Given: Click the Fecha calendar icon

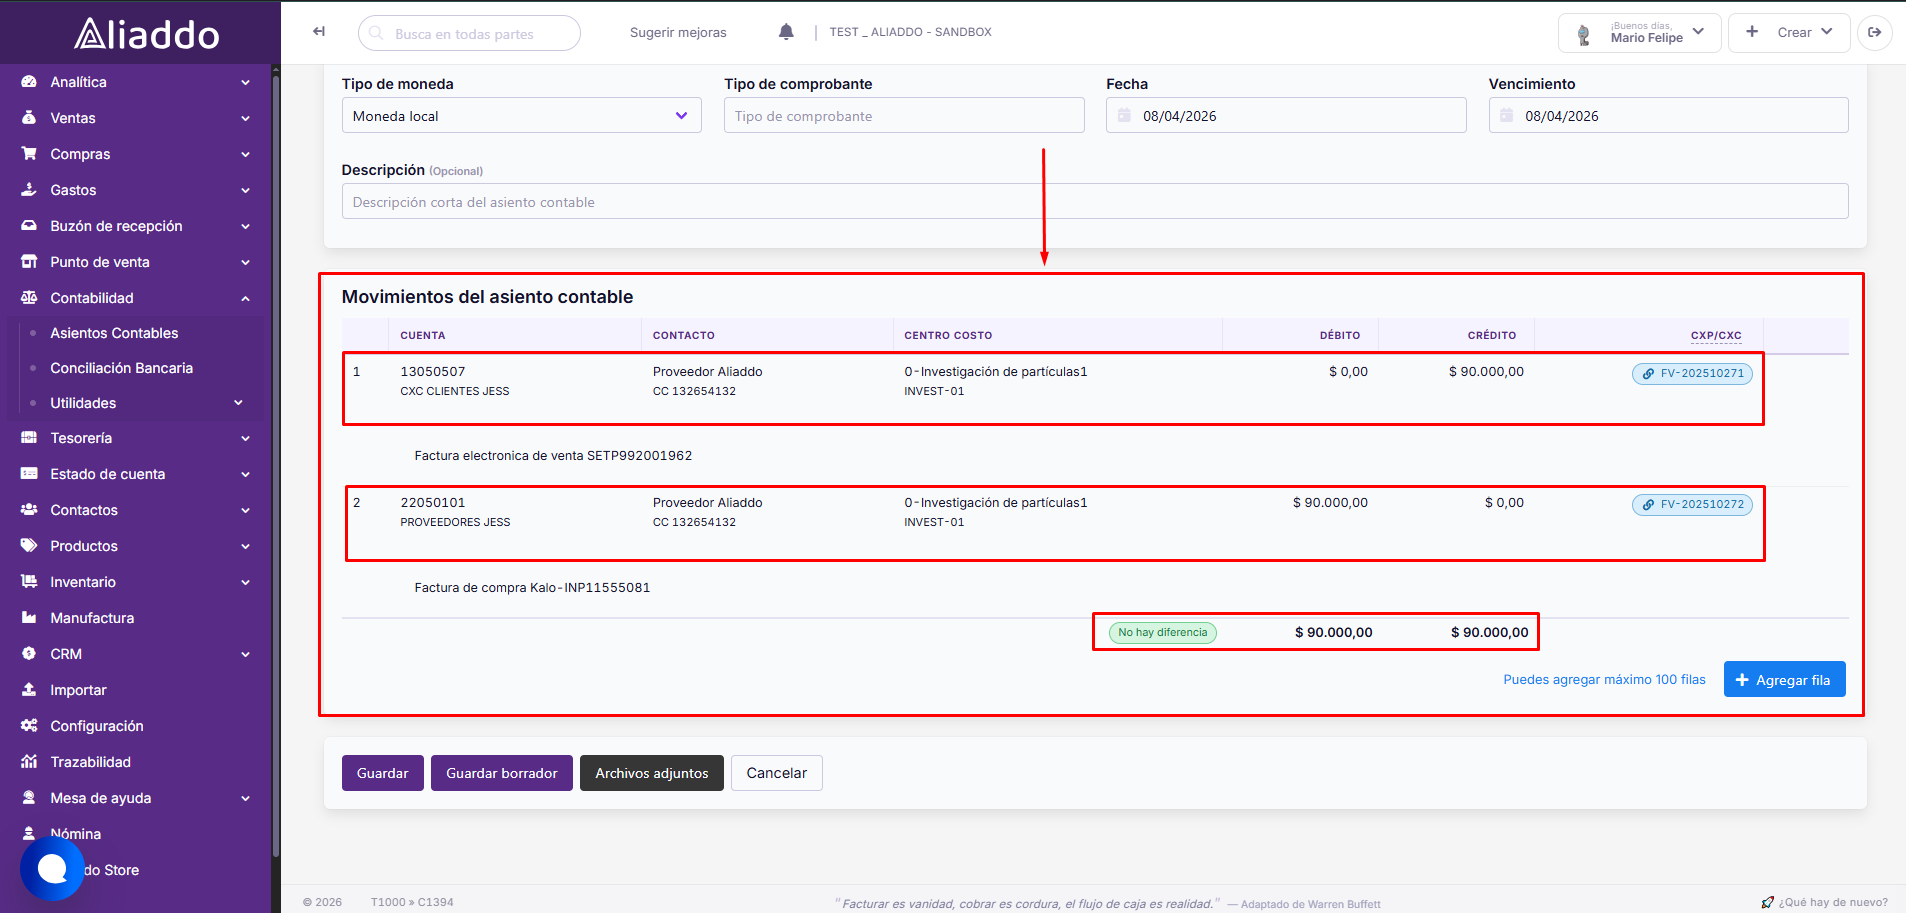Looking at the screenshot, I should (1124, 116).
